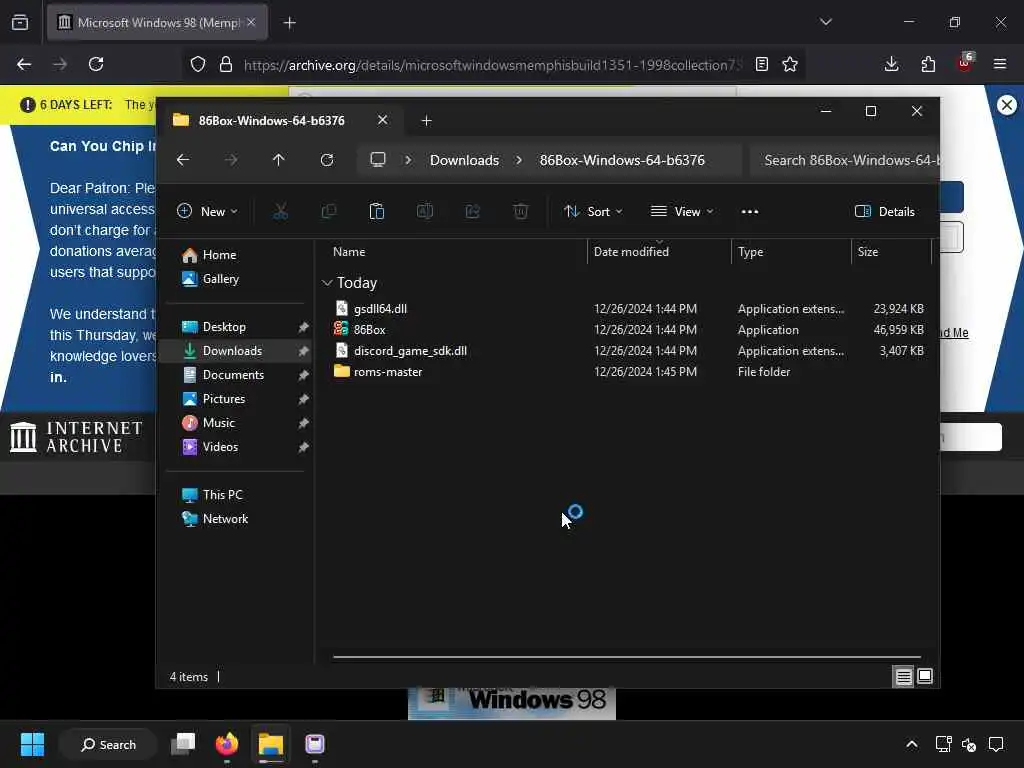Screen dimensions: 1024x768
Task: Open Task View on taskbar
Action: pos(183,744)
